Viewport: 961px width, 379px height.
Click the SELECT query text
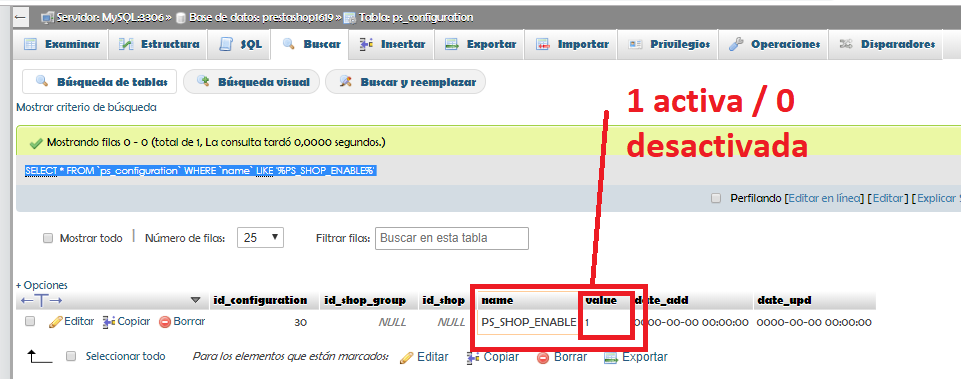click(x=200, y=170)
